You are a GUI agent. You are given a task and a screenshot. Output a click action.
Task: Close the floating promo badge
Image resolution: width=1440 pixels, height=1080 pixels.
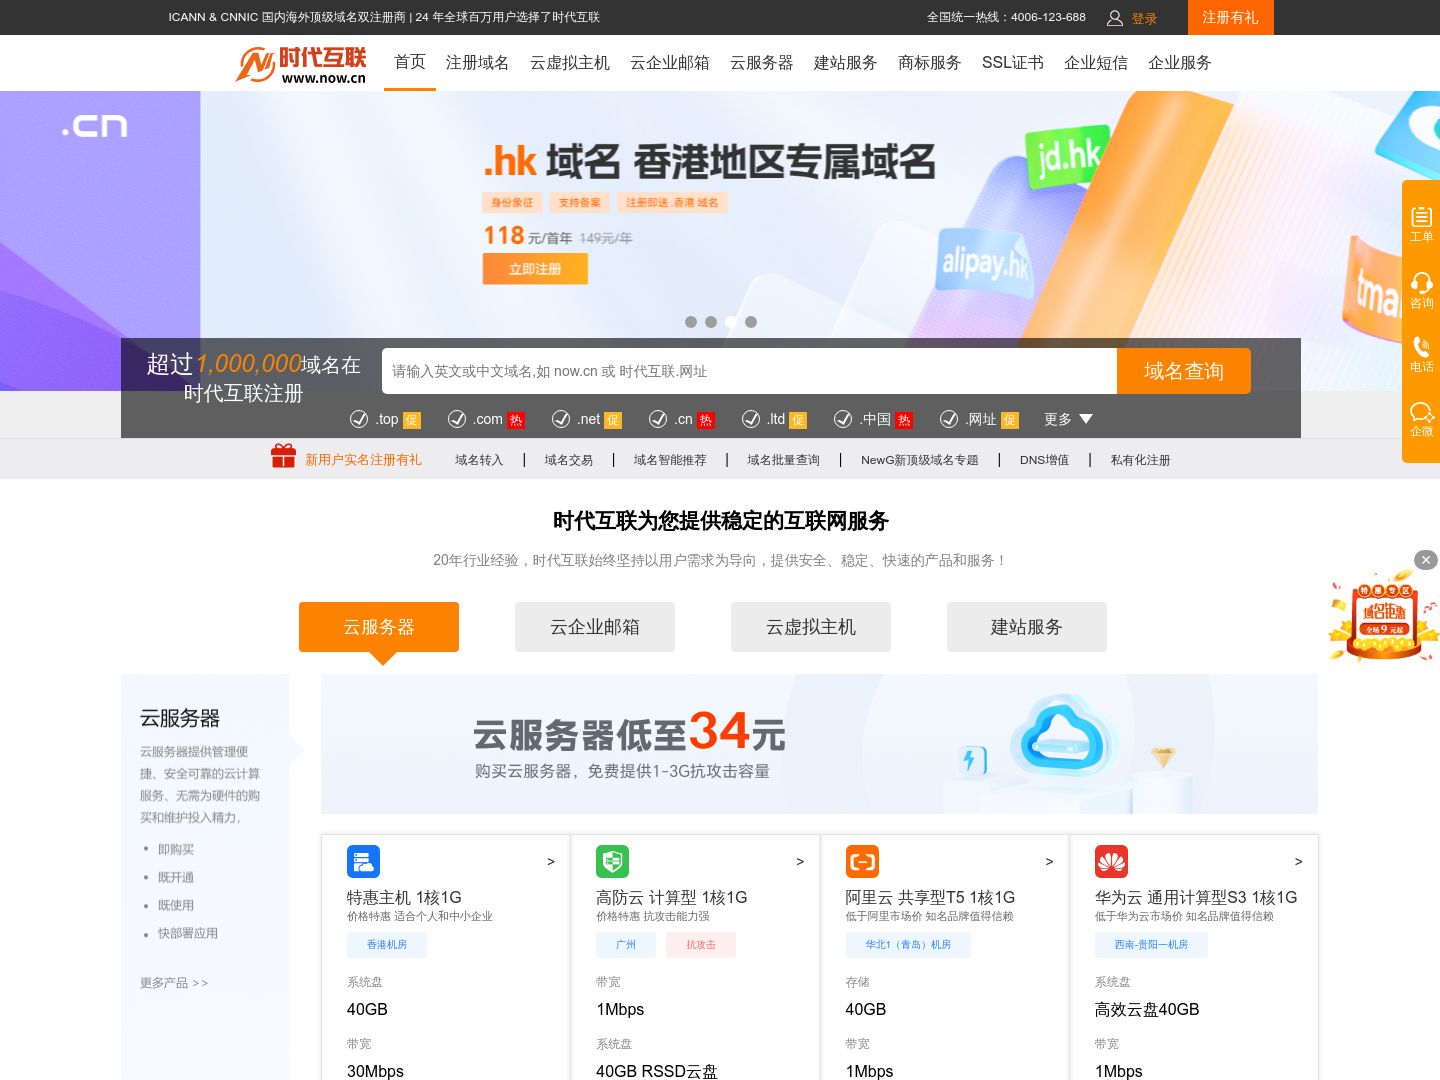pos(1426,560)
